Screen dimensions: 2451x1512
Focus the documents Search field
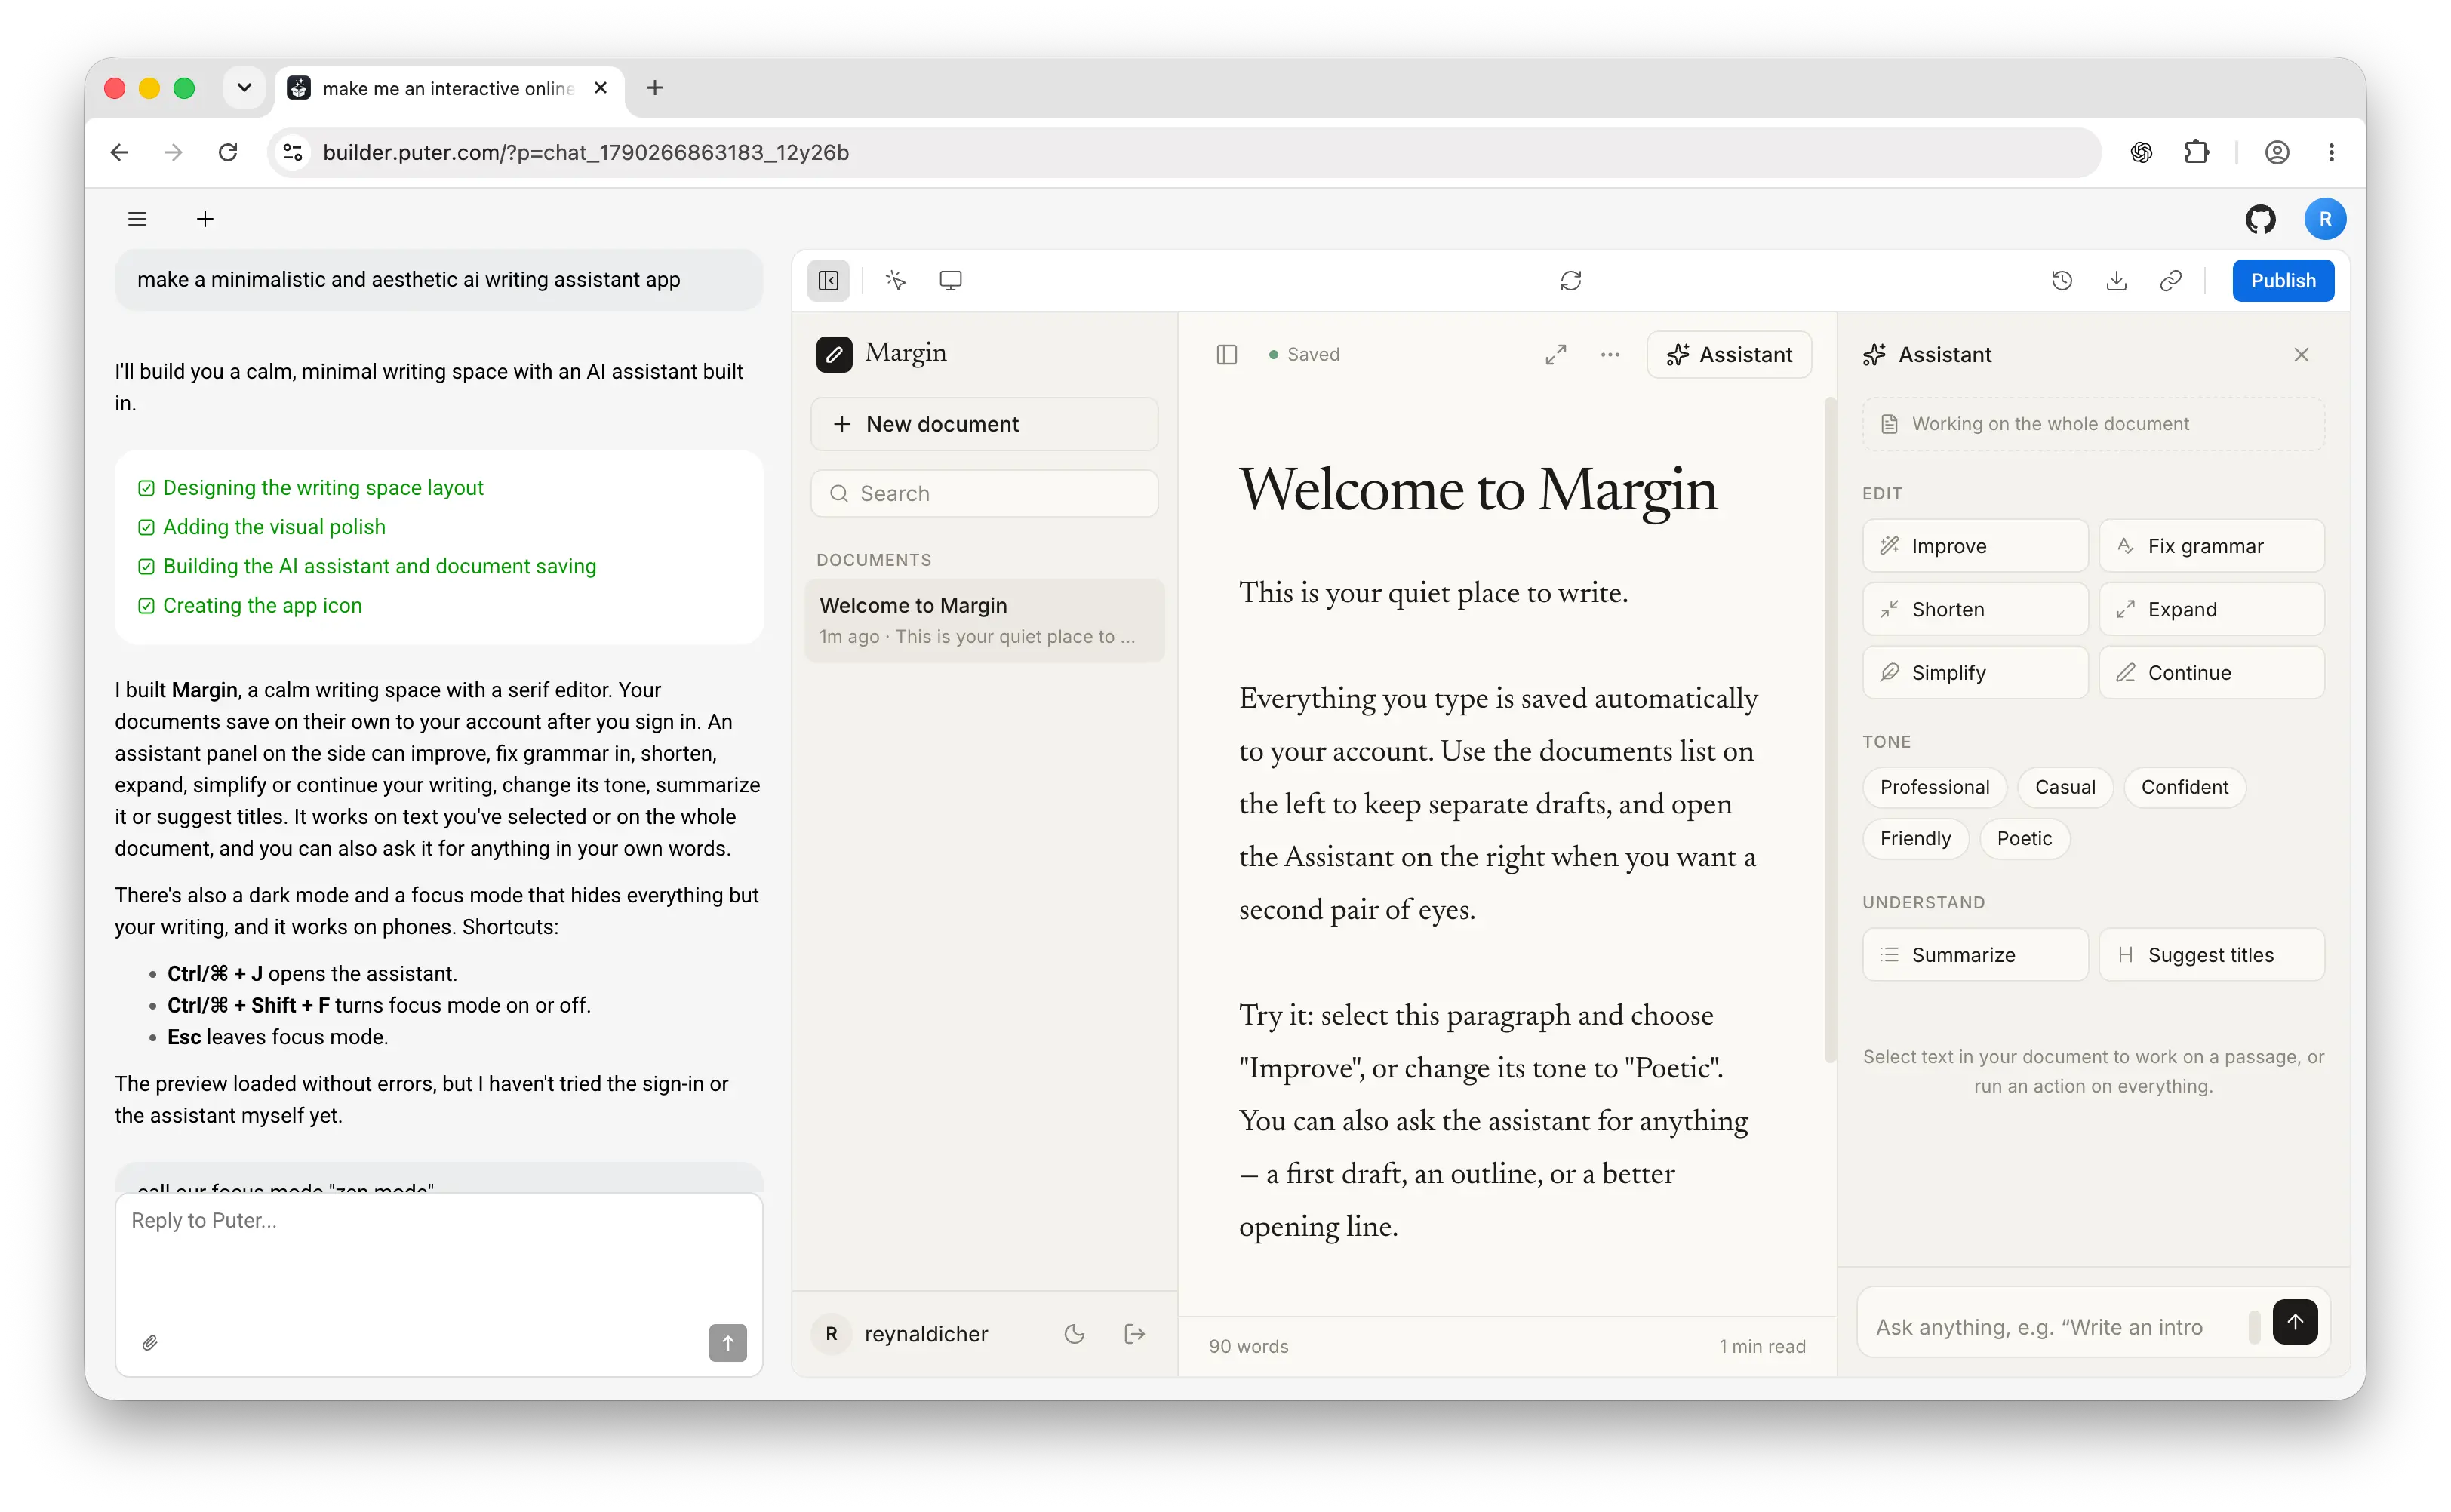tap(984, 494)
